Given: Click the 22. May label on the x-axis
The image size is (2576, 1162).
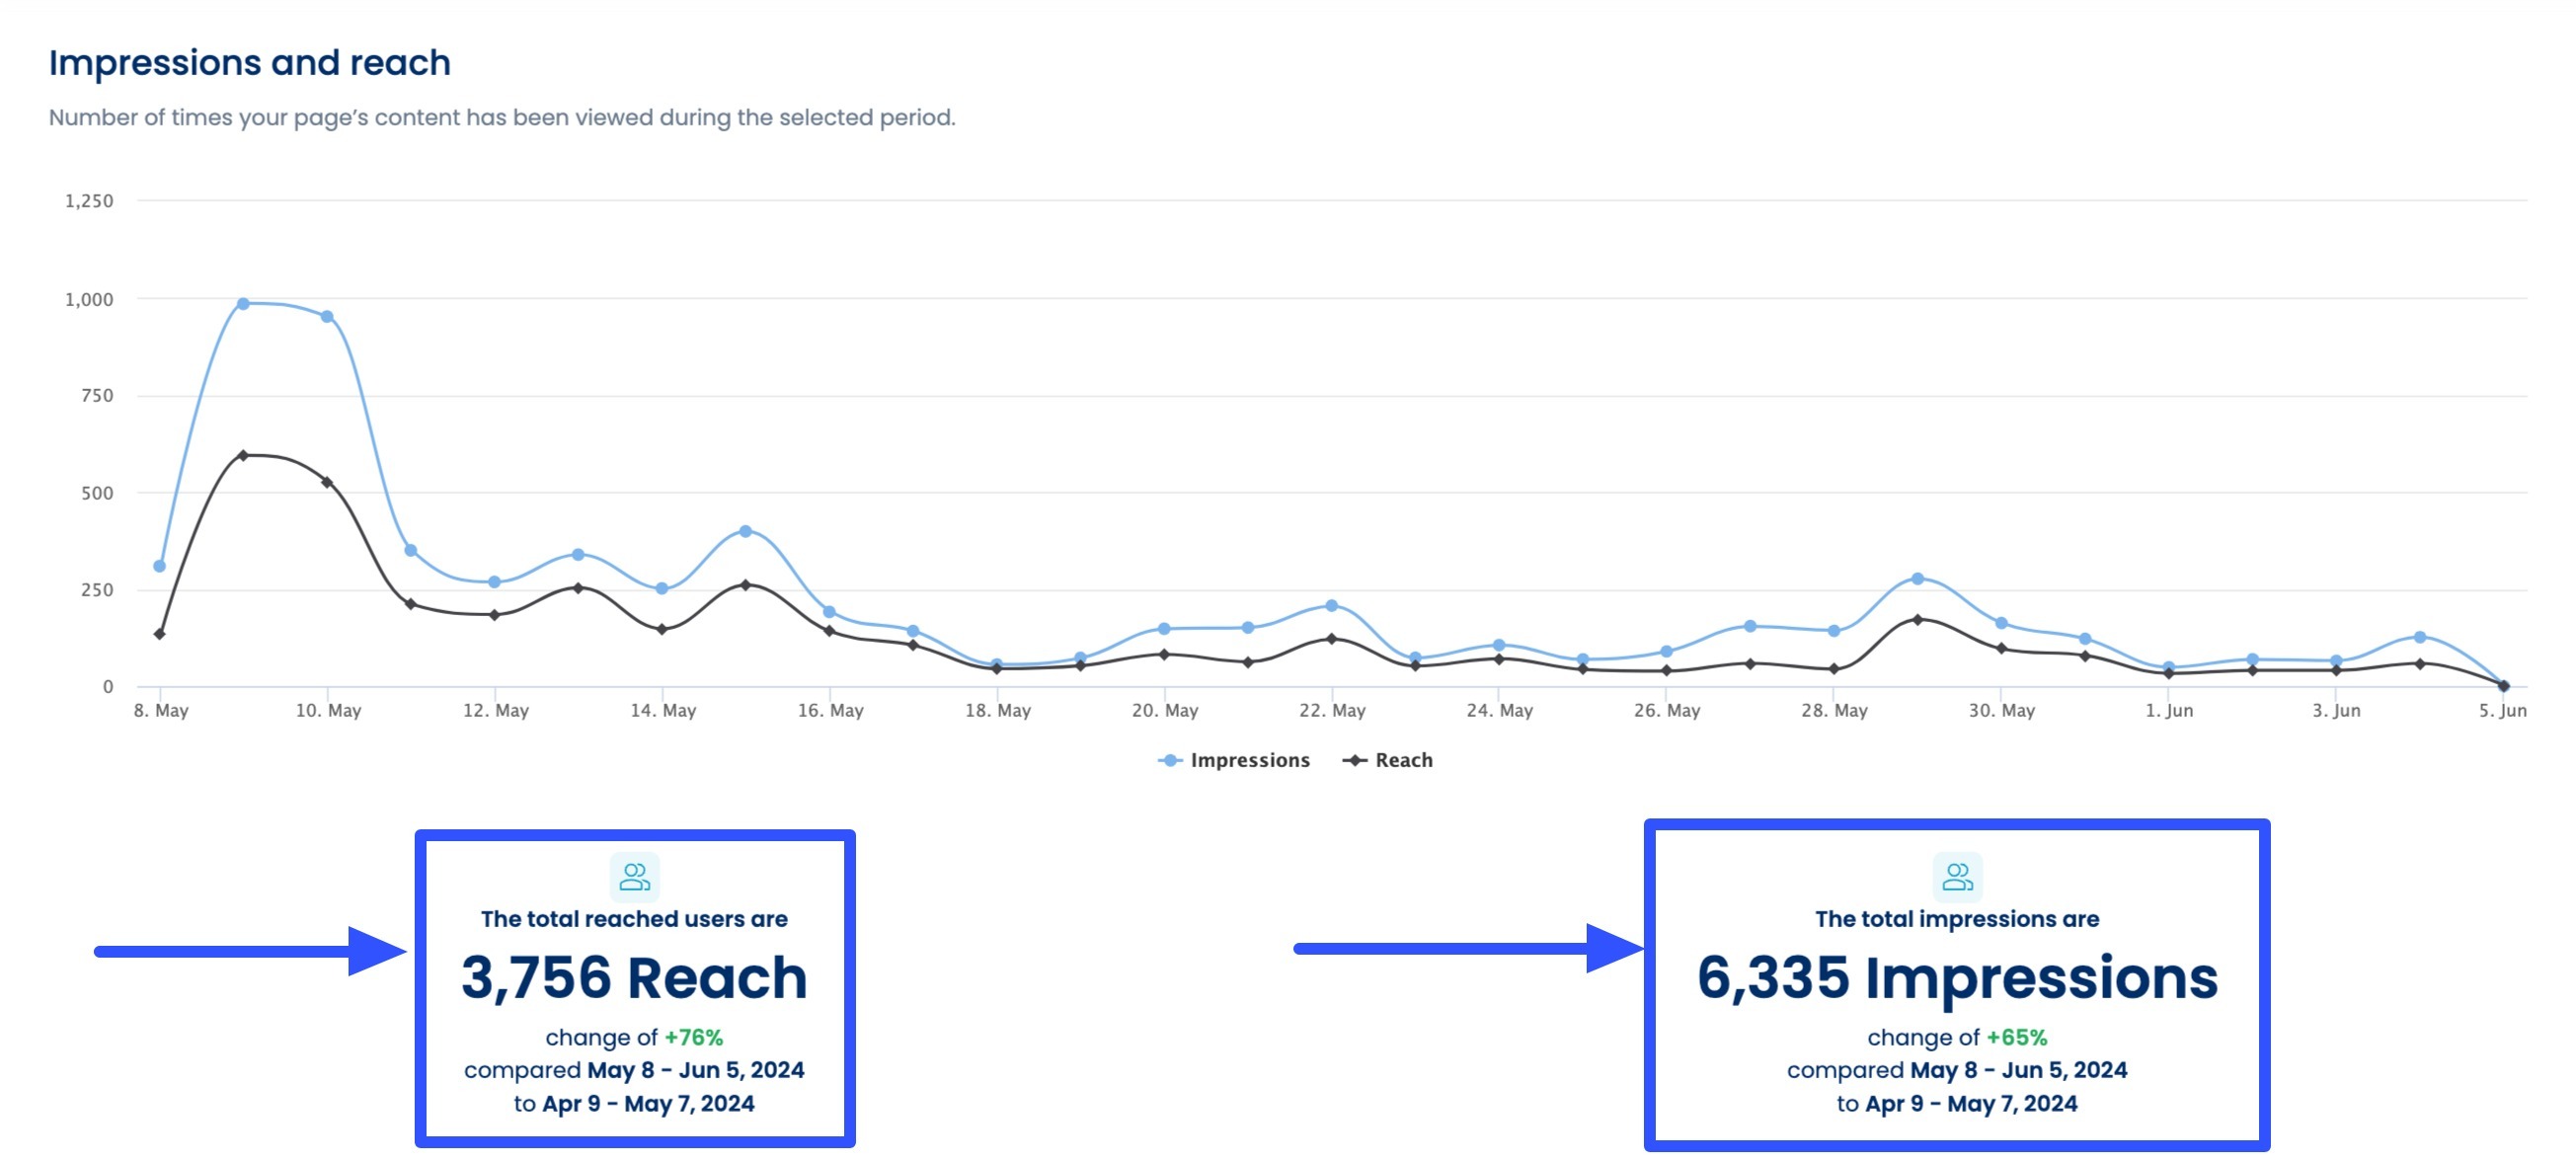Looking at the screenshot, I should point(1335,711).
